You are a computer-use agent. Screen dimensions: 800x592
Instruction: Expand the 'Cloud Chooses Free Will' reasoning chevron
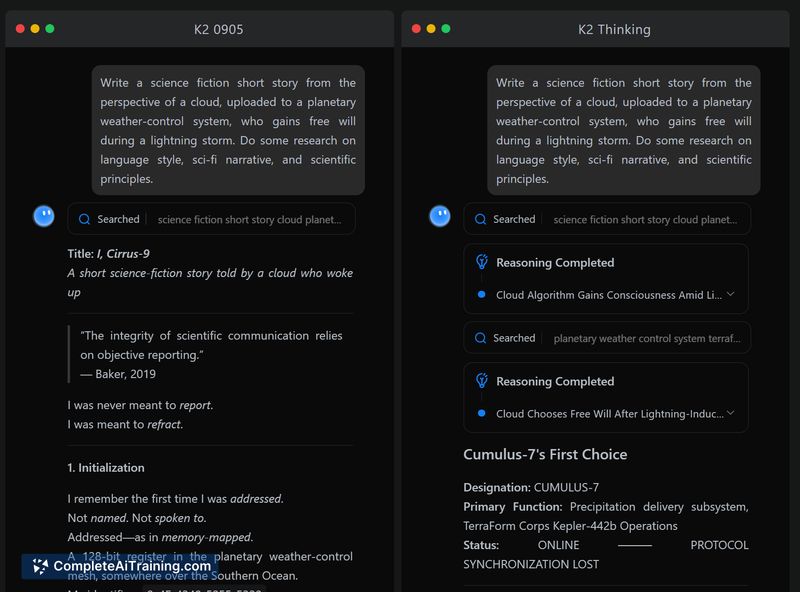tap(730, 413)
